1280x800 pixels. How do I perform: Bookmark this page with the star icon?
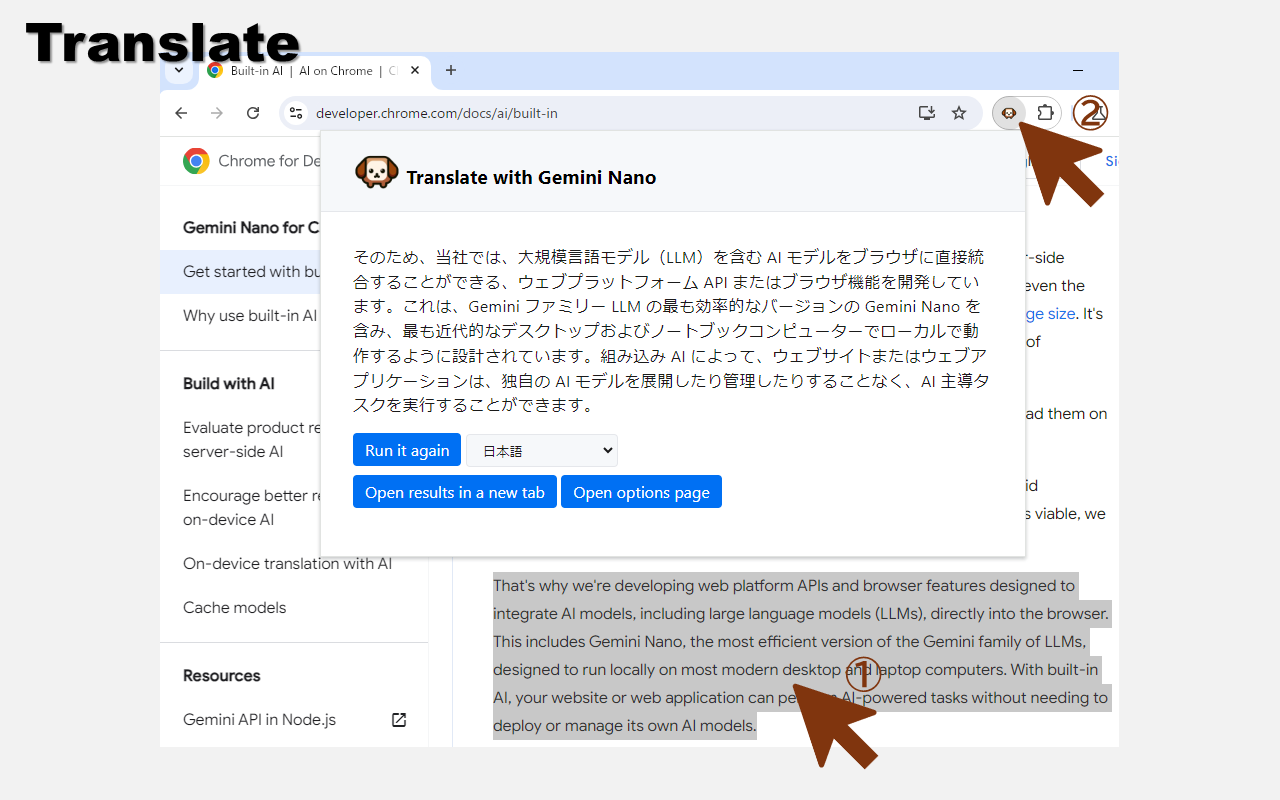pyautogui.click(x=959, y=113)
